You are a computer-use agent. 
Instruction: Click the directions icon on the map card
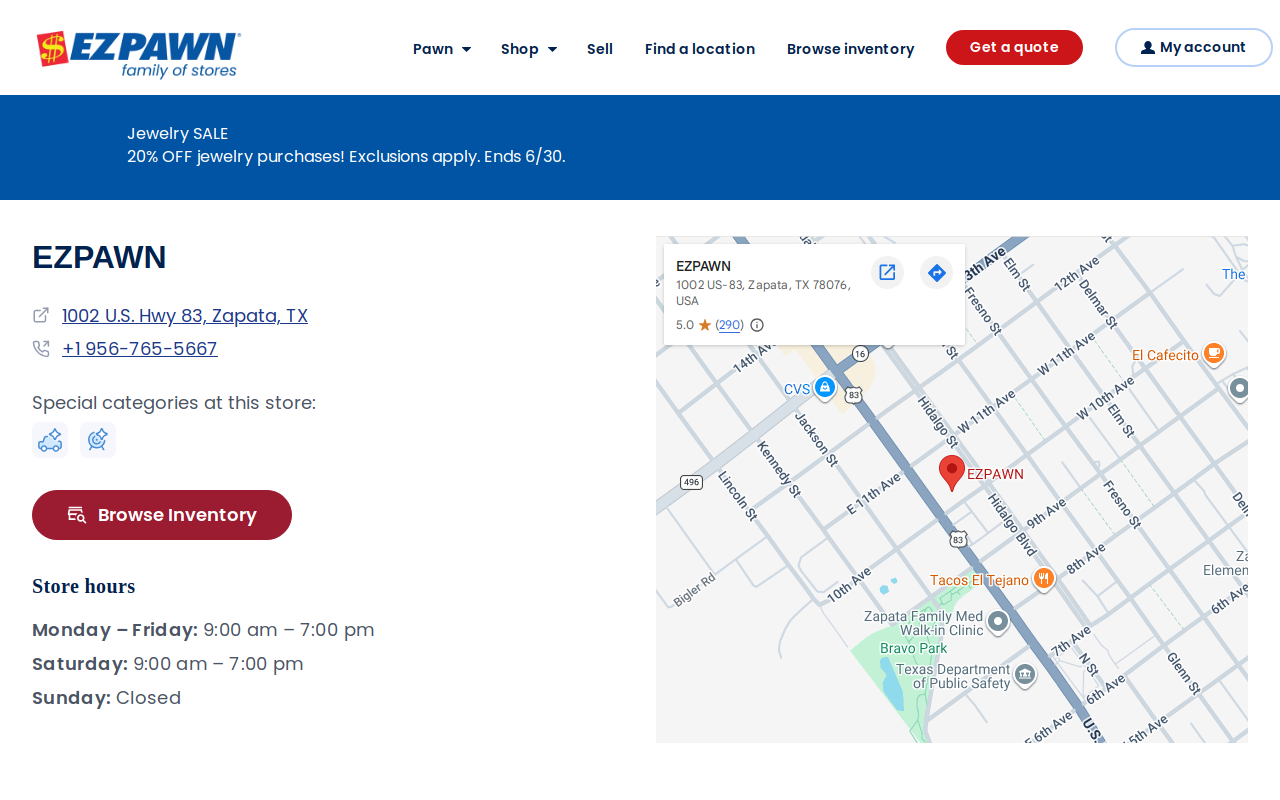coord(936,272)
